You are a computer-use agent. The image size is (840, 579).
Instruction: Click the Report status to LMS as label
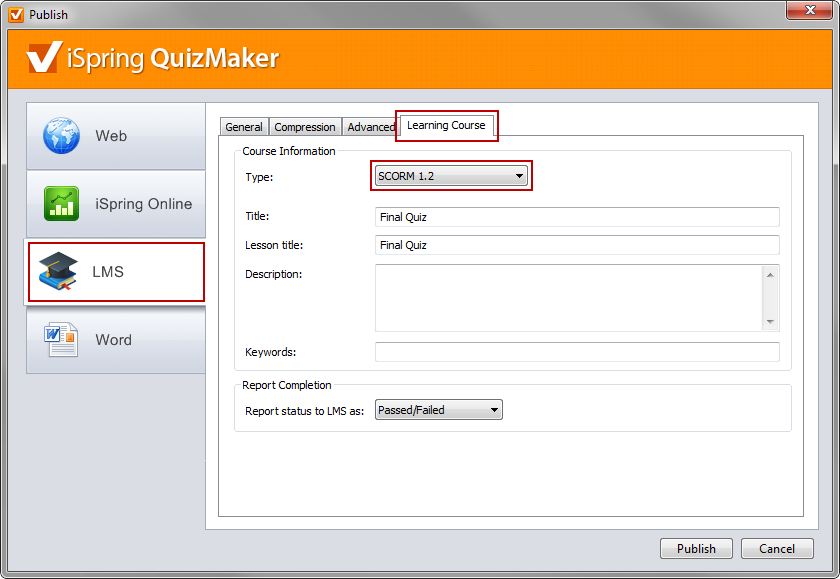point(304,411)
